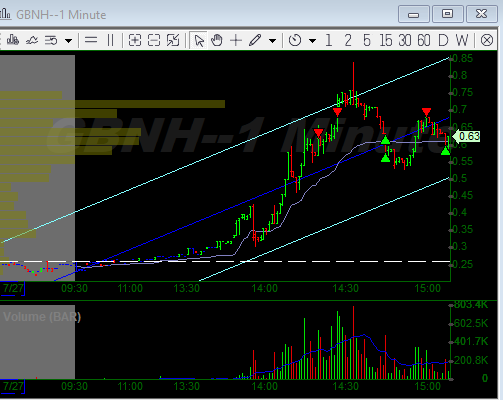Click the red sell marker near 15:00
503x400 pixels.
[426, 111]
